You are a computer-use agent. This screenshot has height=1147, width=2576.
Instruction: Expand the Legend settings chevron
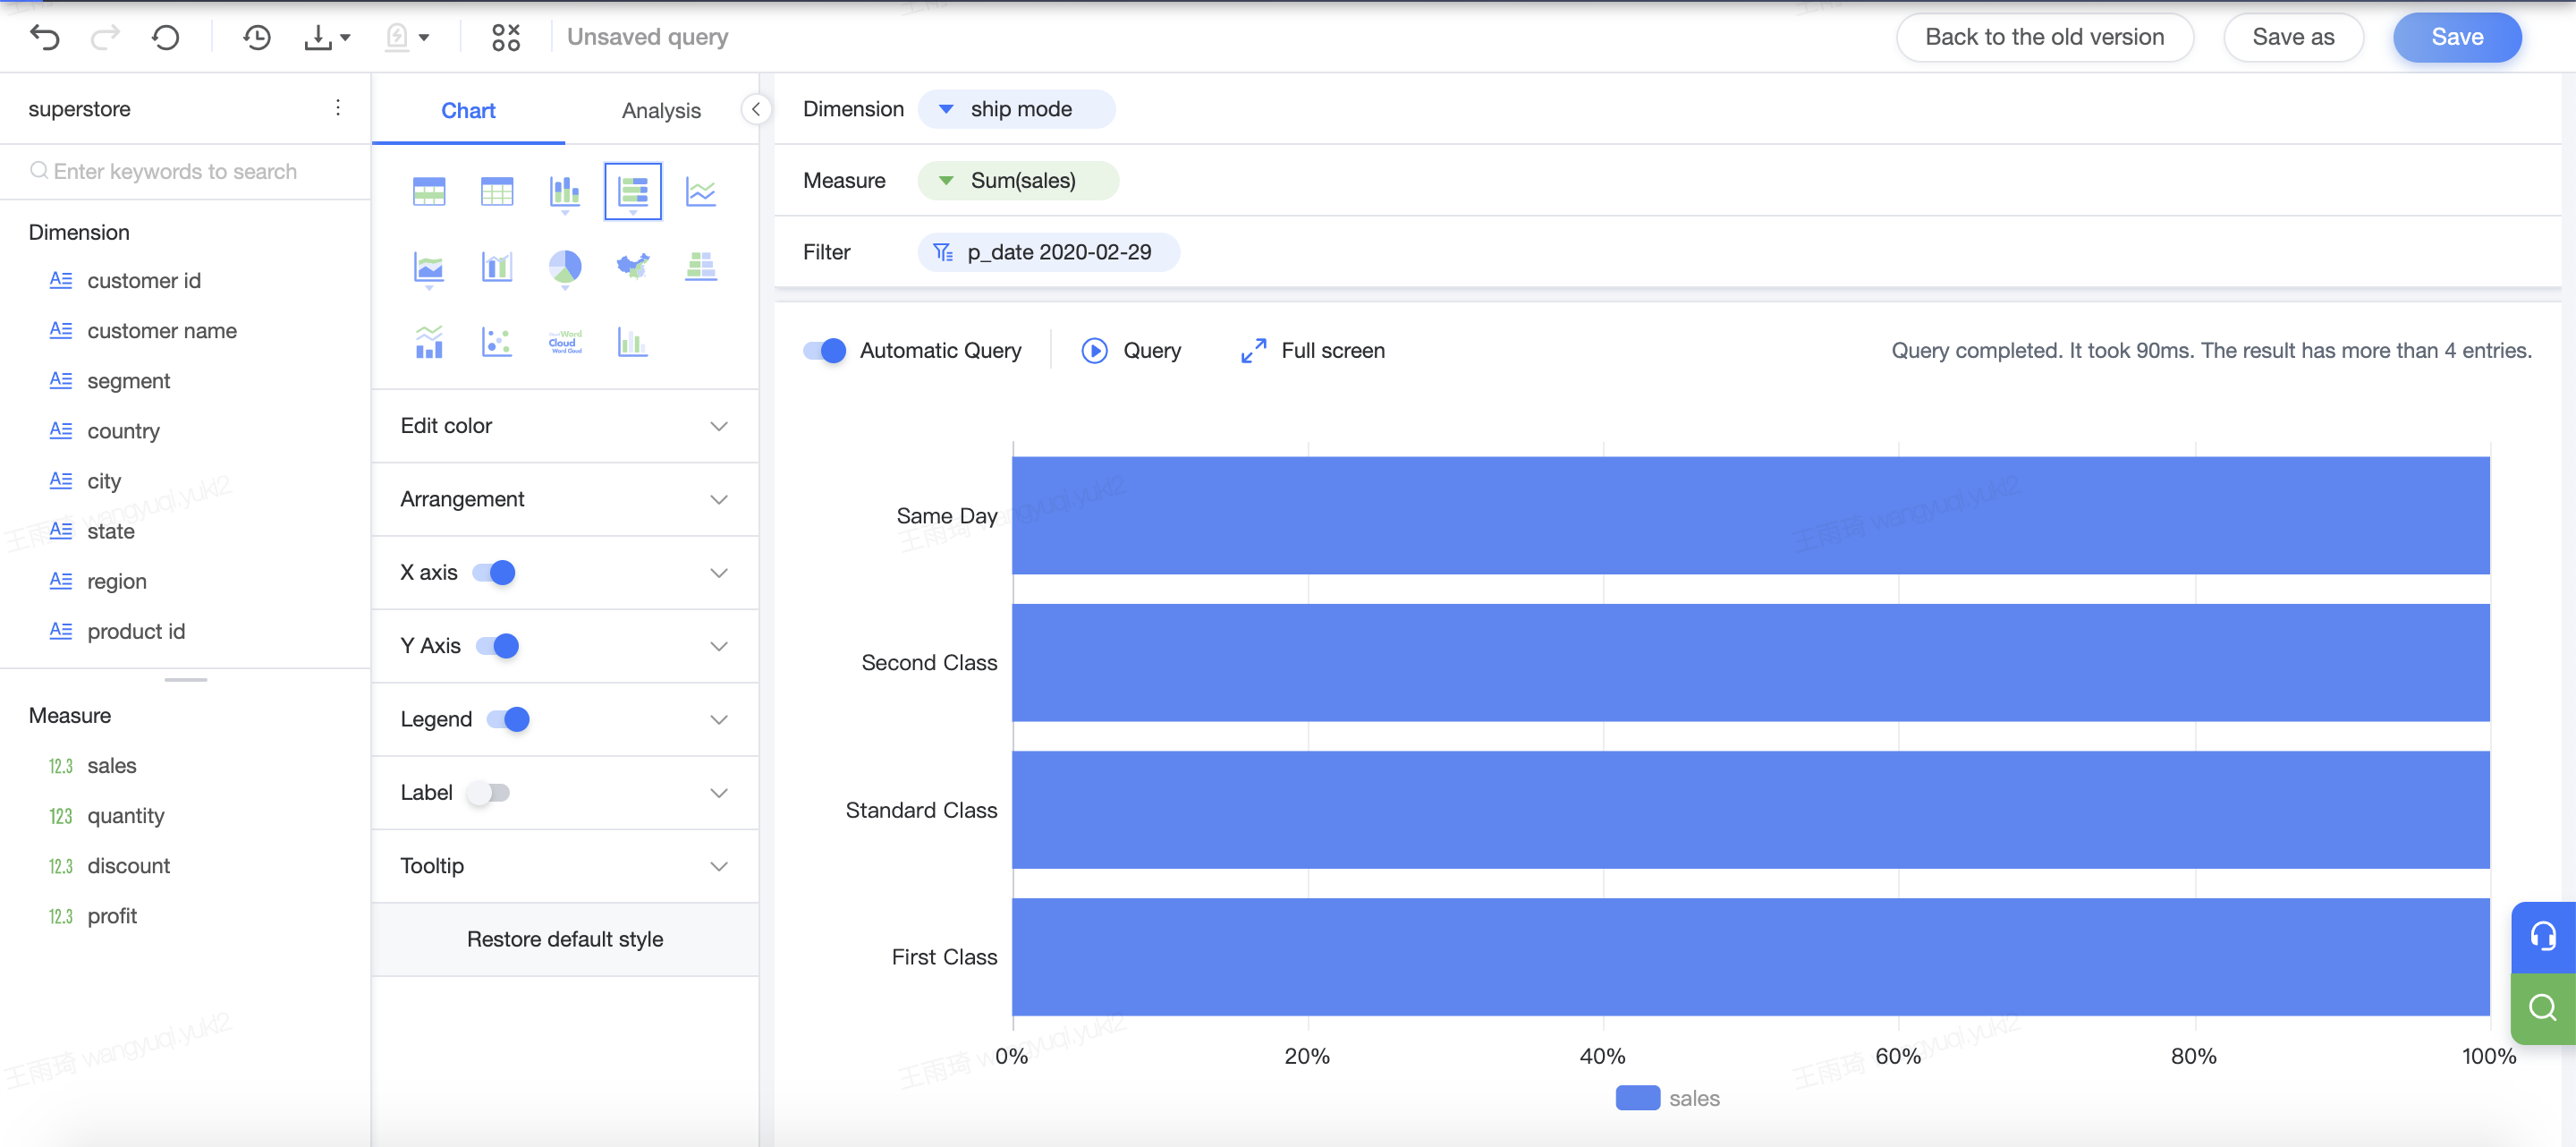pos(718,719)
